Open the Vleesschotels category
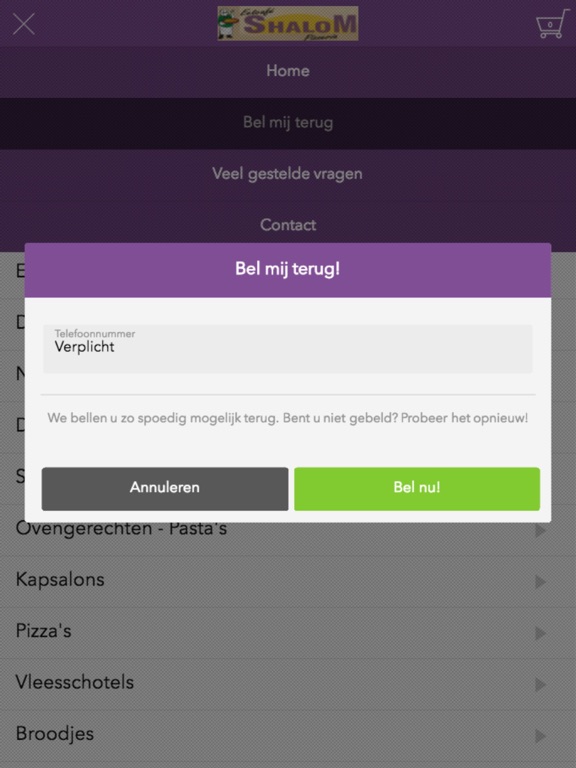 (288, 684)
